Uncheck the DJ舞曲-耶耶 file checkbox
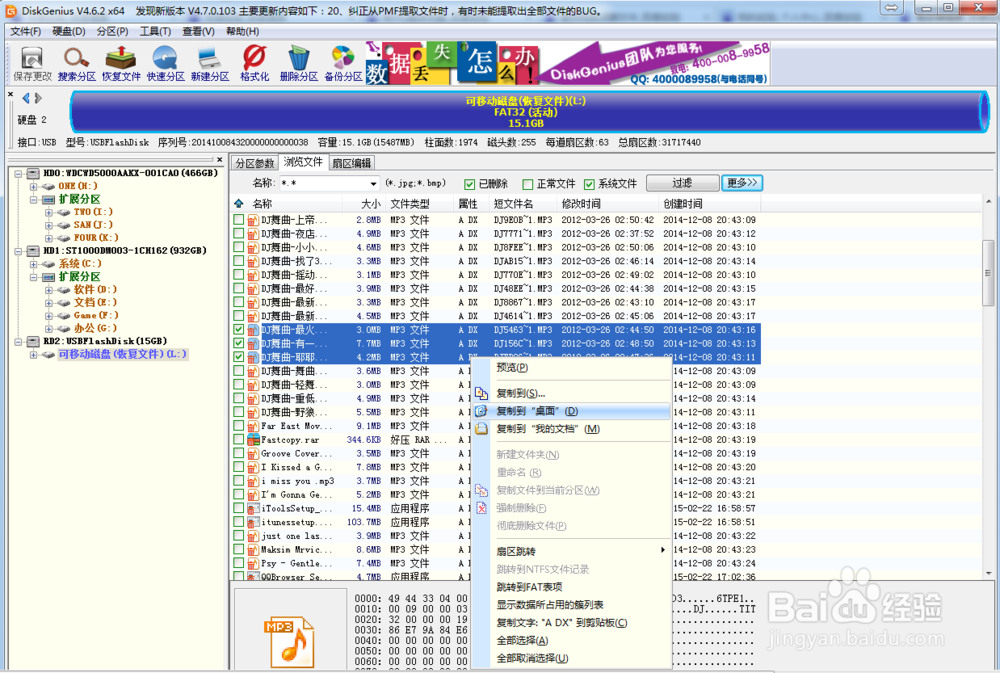Screen dimensions: 1000x673 [239, 357]
